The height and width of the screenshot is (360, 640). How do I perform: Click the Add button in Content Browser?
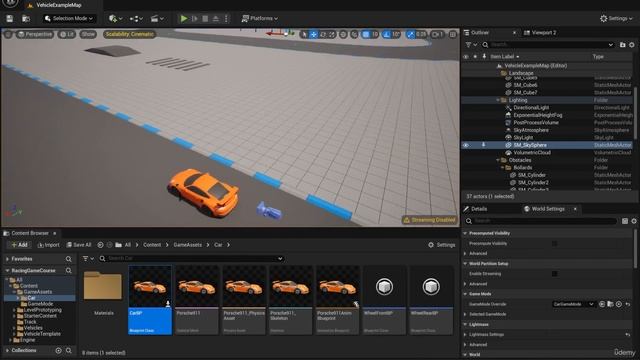[19, 245]
